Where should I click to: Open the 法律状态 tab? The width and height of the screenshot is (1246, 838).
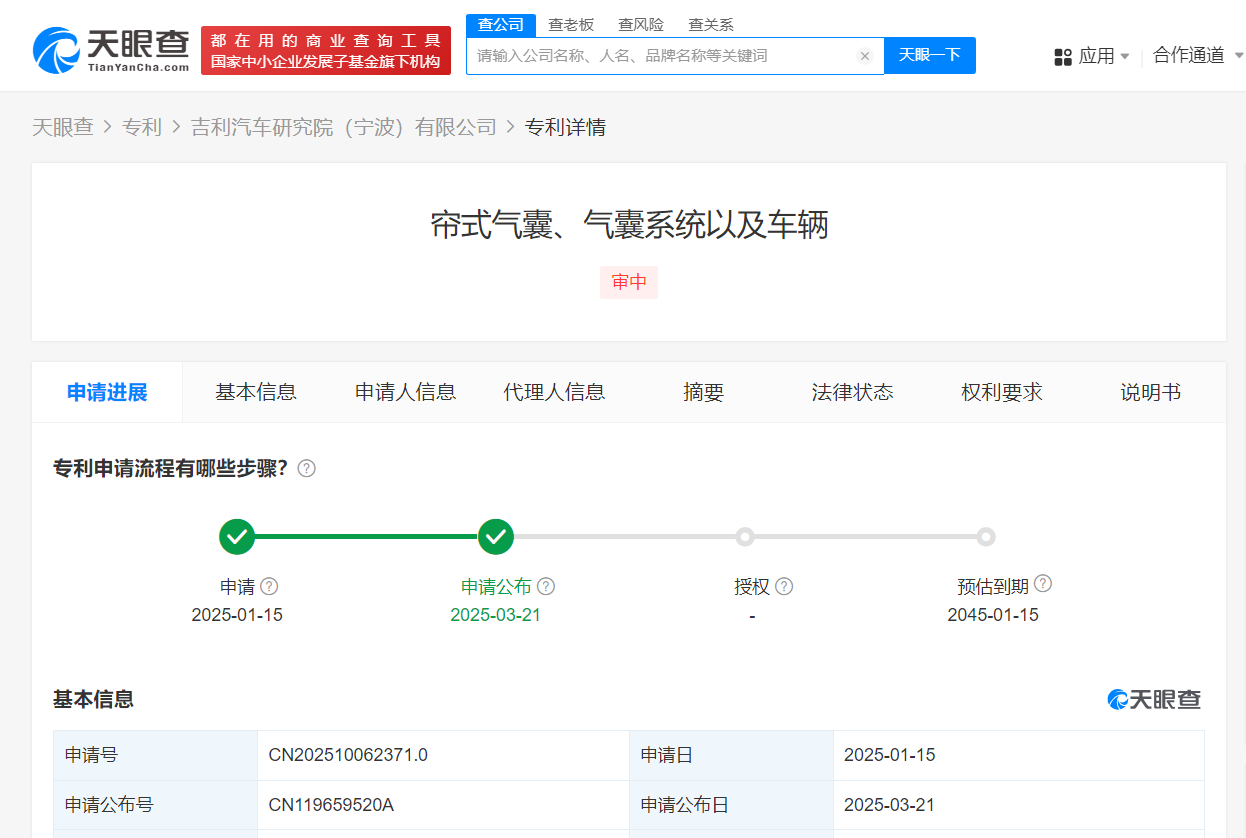tap(852, 393)
